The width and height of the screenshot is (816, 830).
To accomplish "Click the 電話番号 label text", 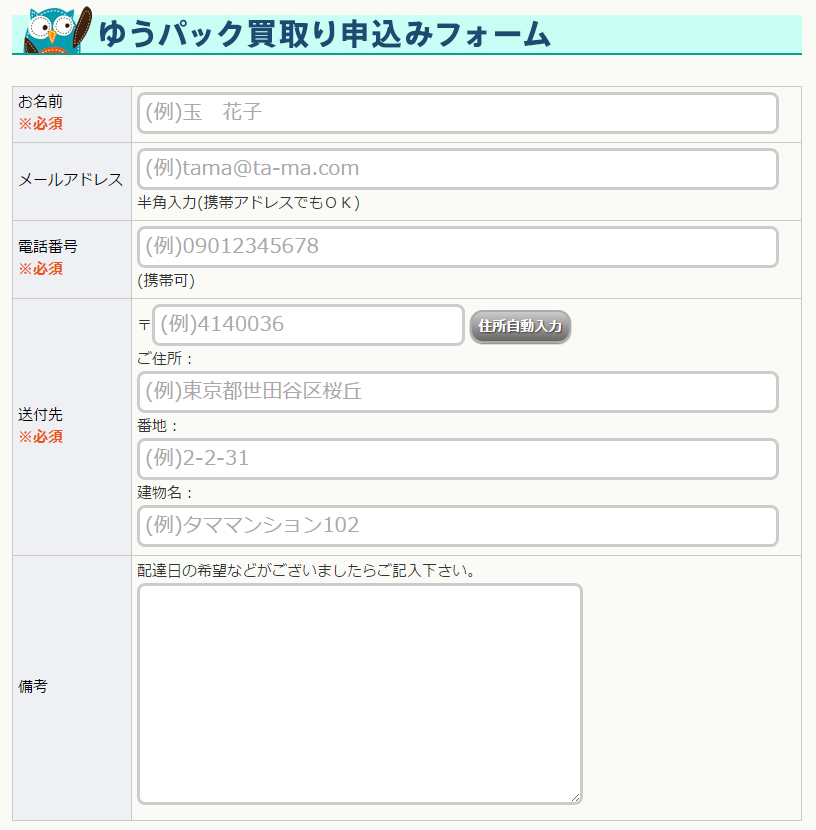I will click(x=48, y=246).
